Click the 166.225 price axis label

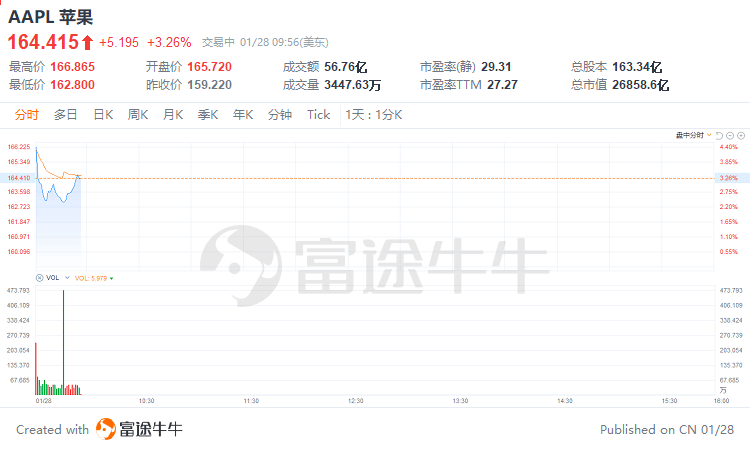tap(19, 147)
